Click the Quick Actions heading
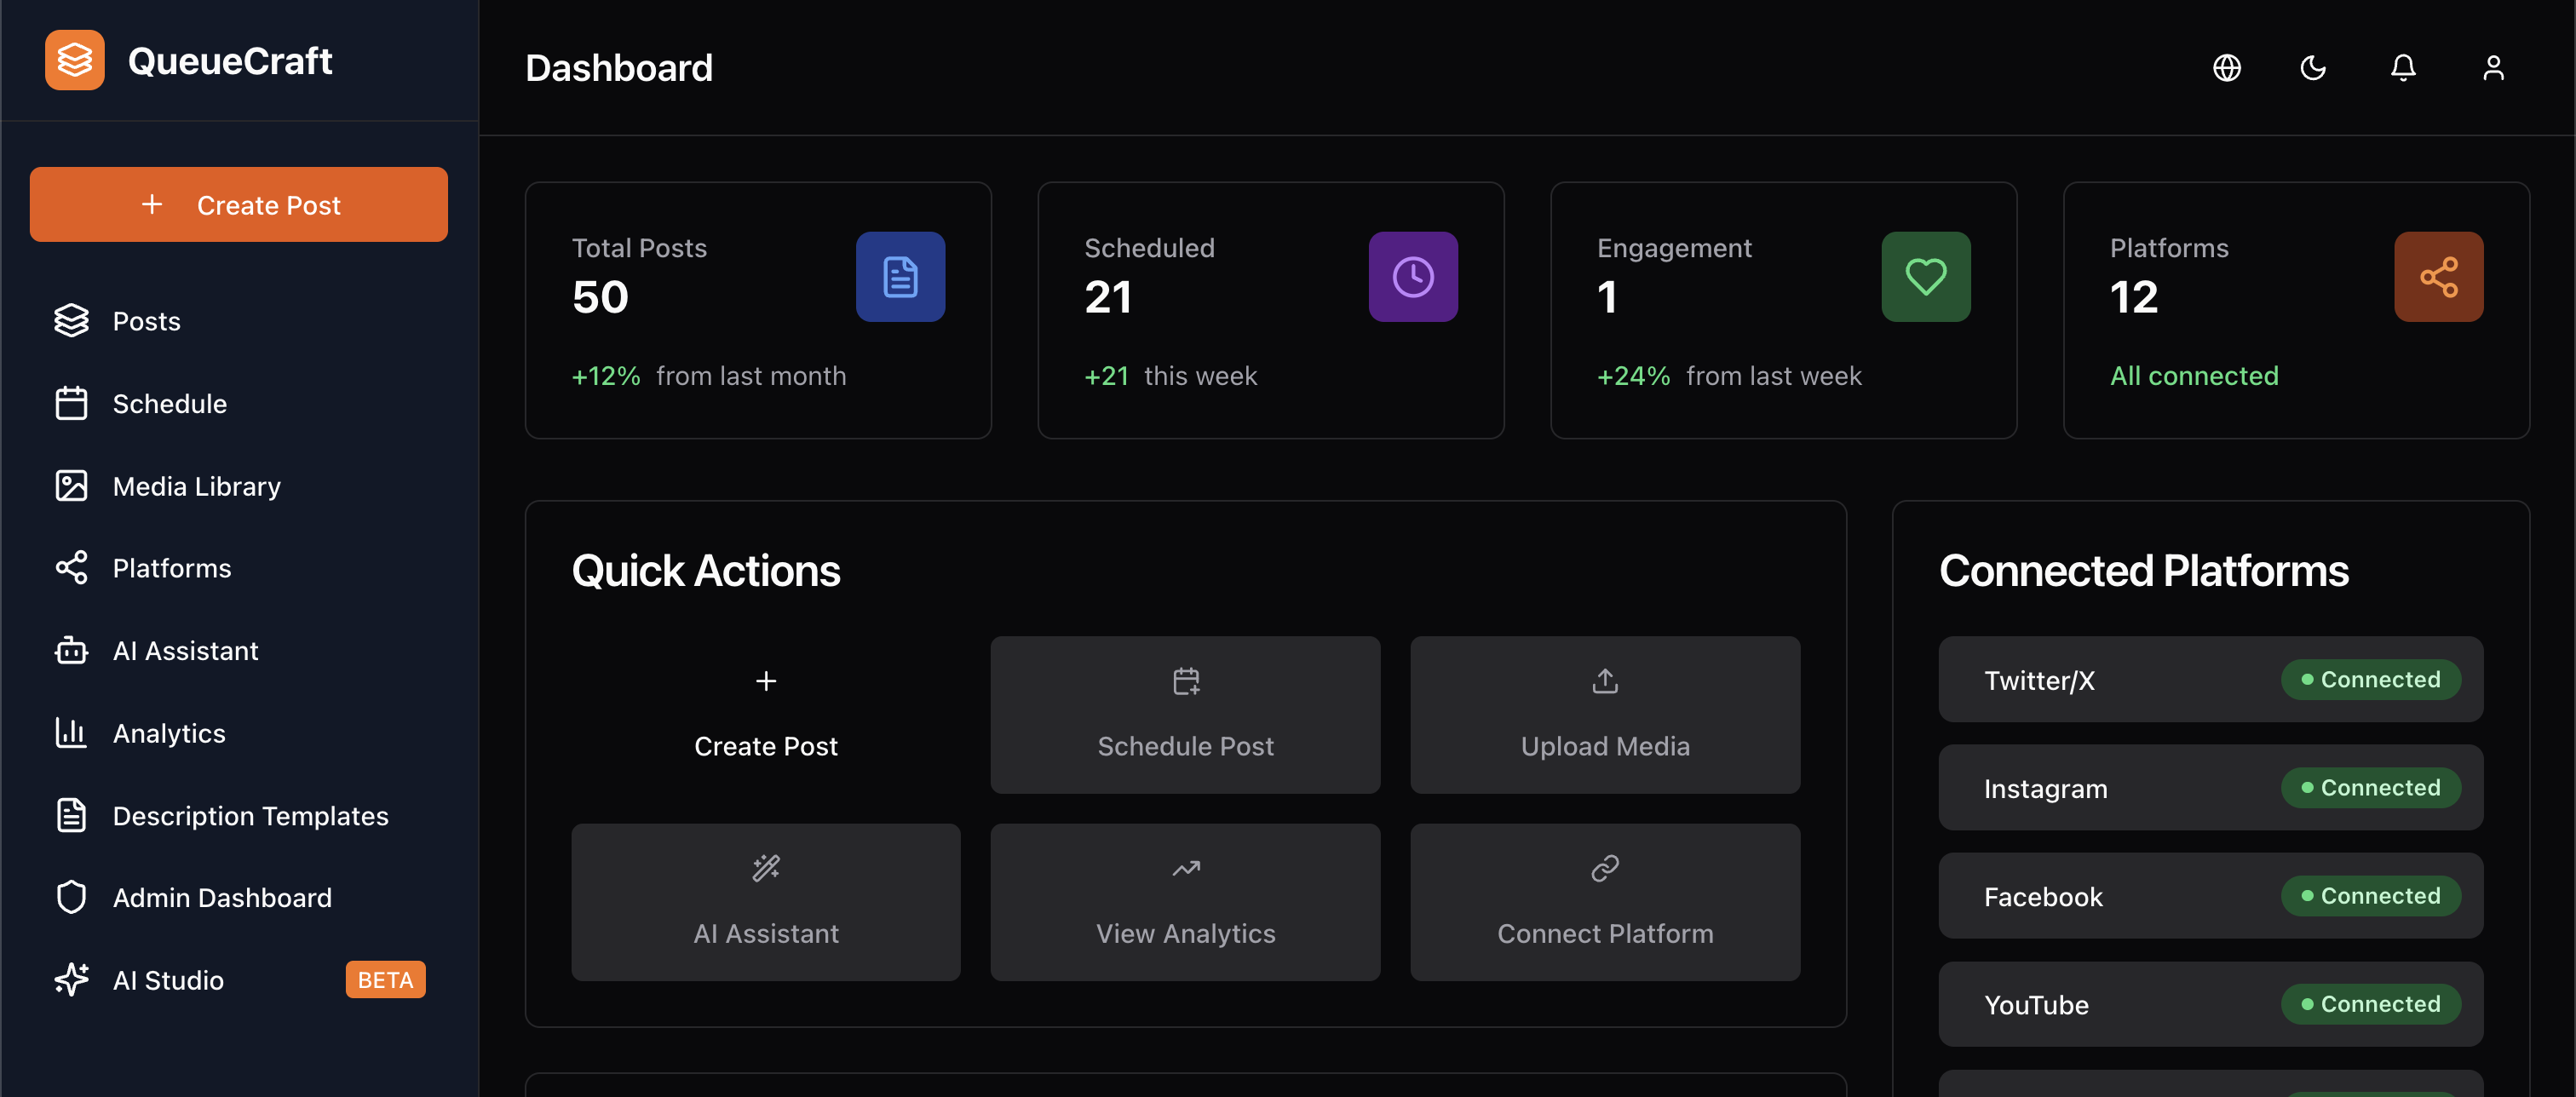 point(706,571)
